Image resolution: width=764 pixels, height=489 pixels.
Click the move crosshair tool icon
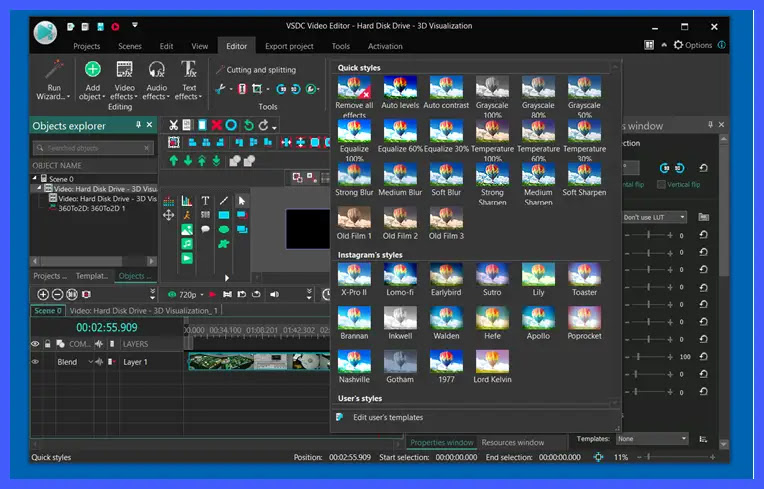coord(169,215)
